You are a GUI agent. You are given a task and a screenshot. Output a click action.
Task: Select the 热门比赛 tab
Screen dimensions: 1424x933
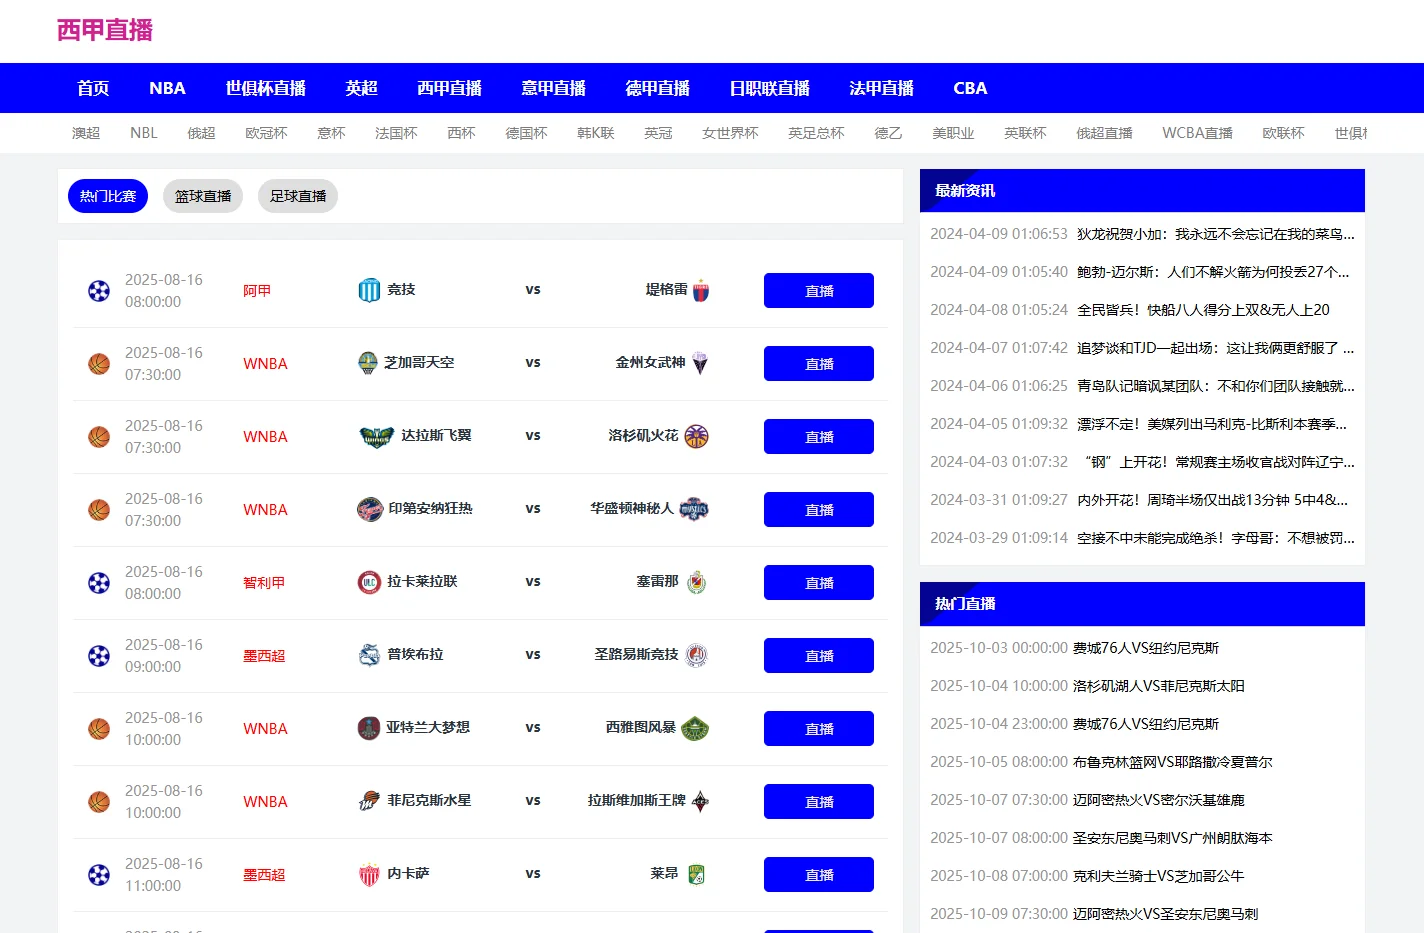pos(108,196)
